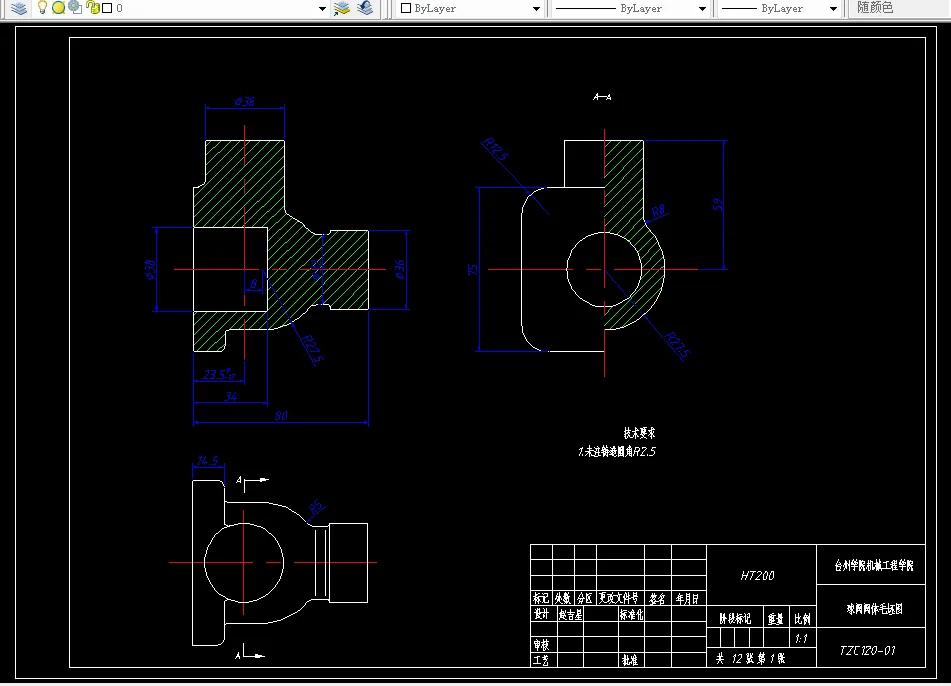Select the ø38 diameter dimension
Image resolution: width=951 pixels, height=686 pixels.
[150, 269]
